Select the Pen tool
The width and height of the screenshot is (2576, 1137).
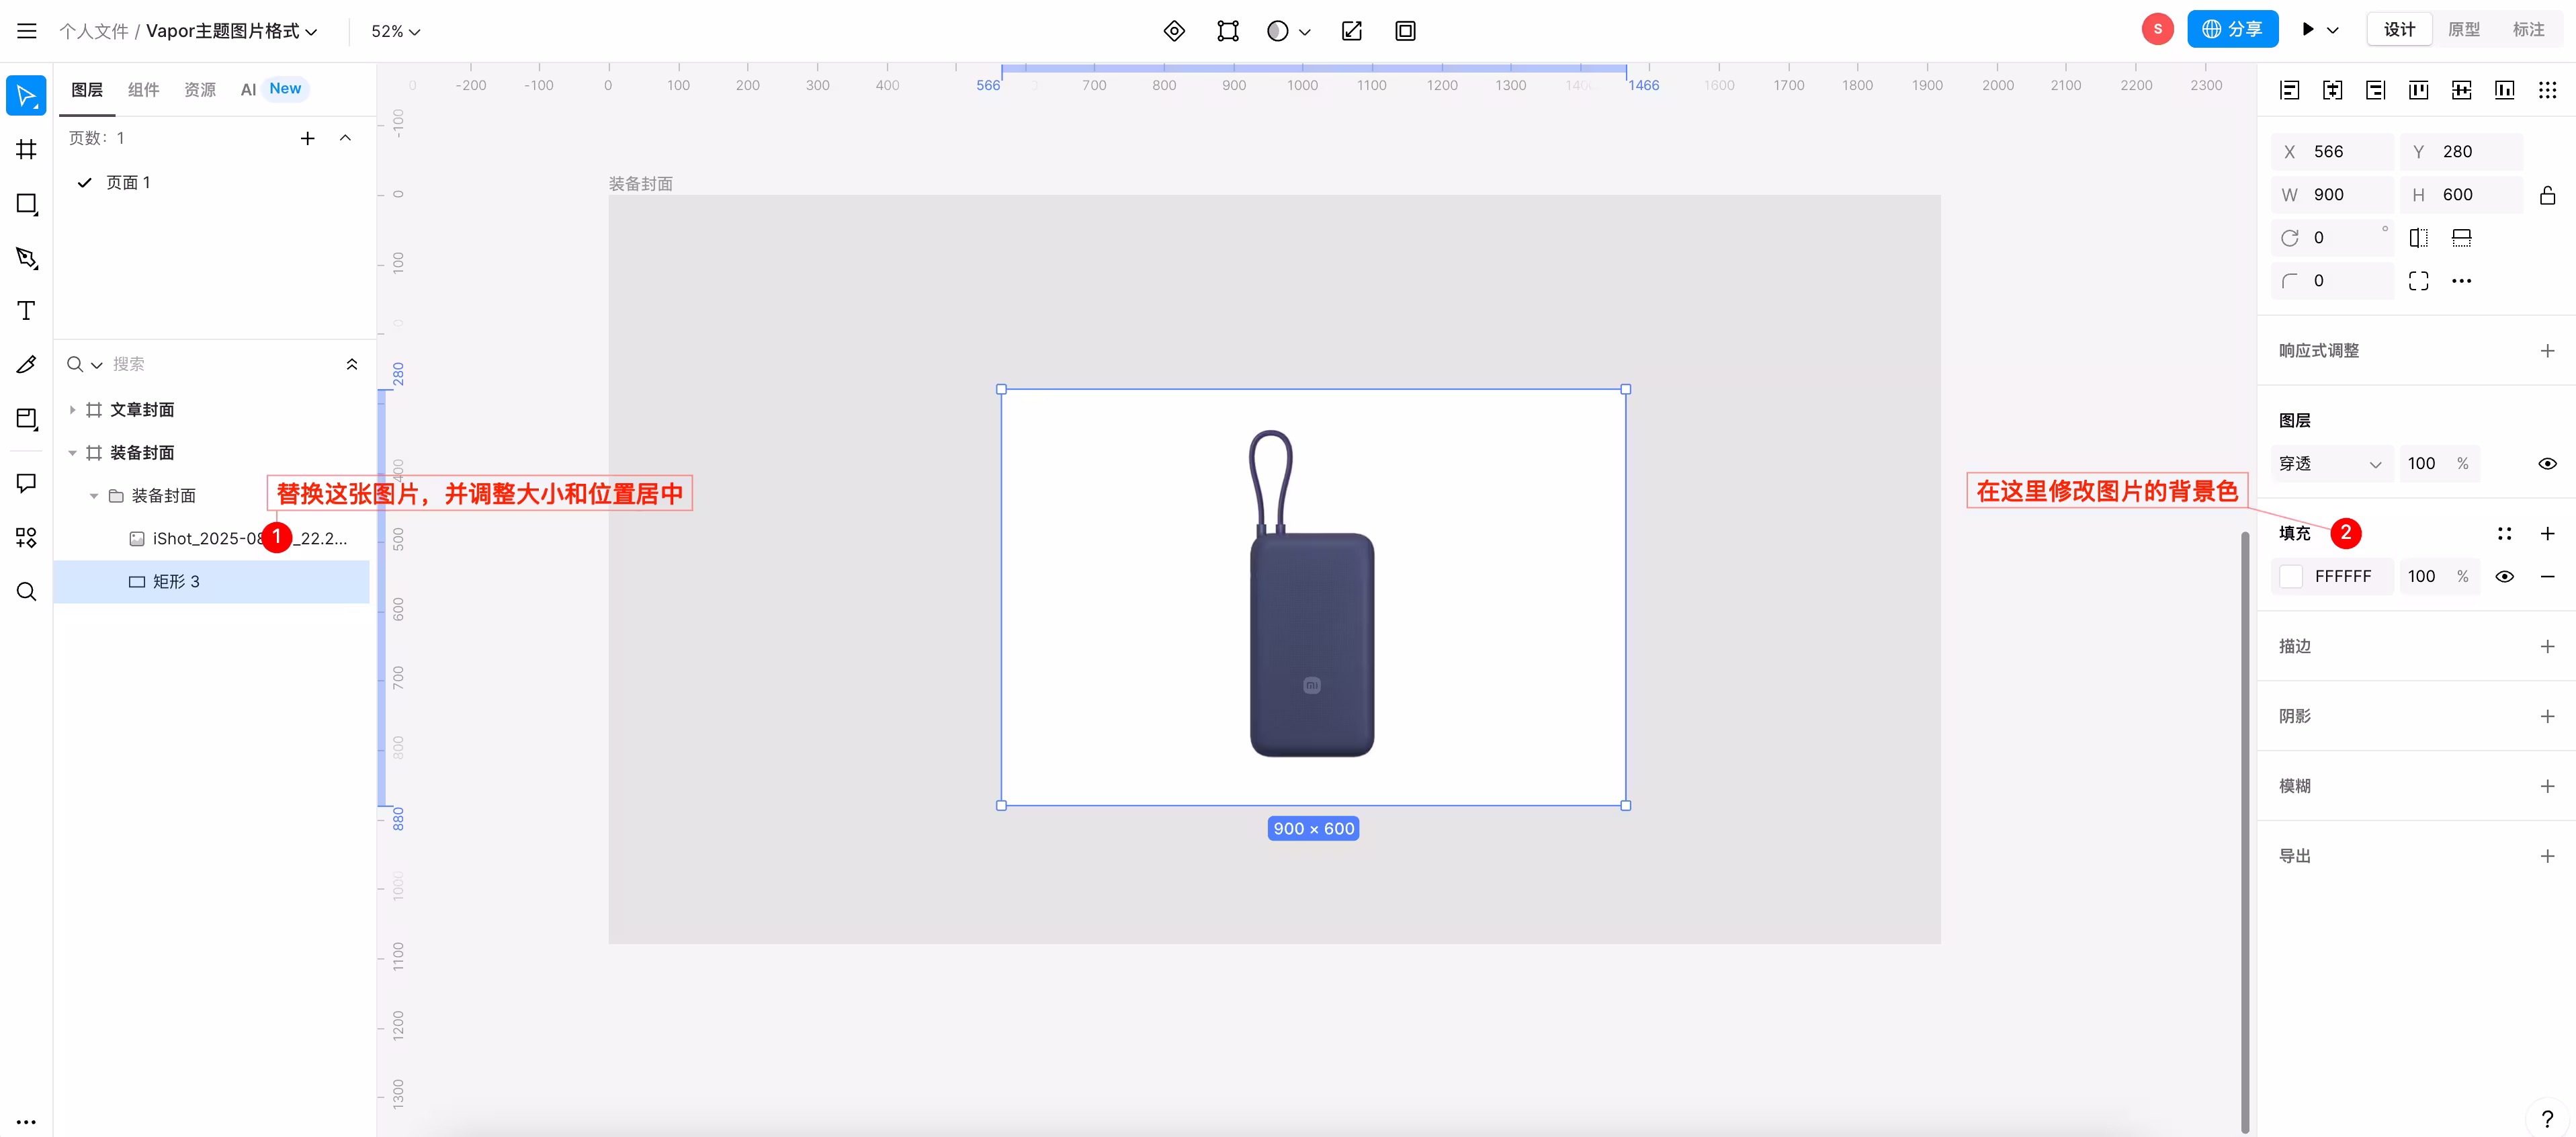(27, 258)
